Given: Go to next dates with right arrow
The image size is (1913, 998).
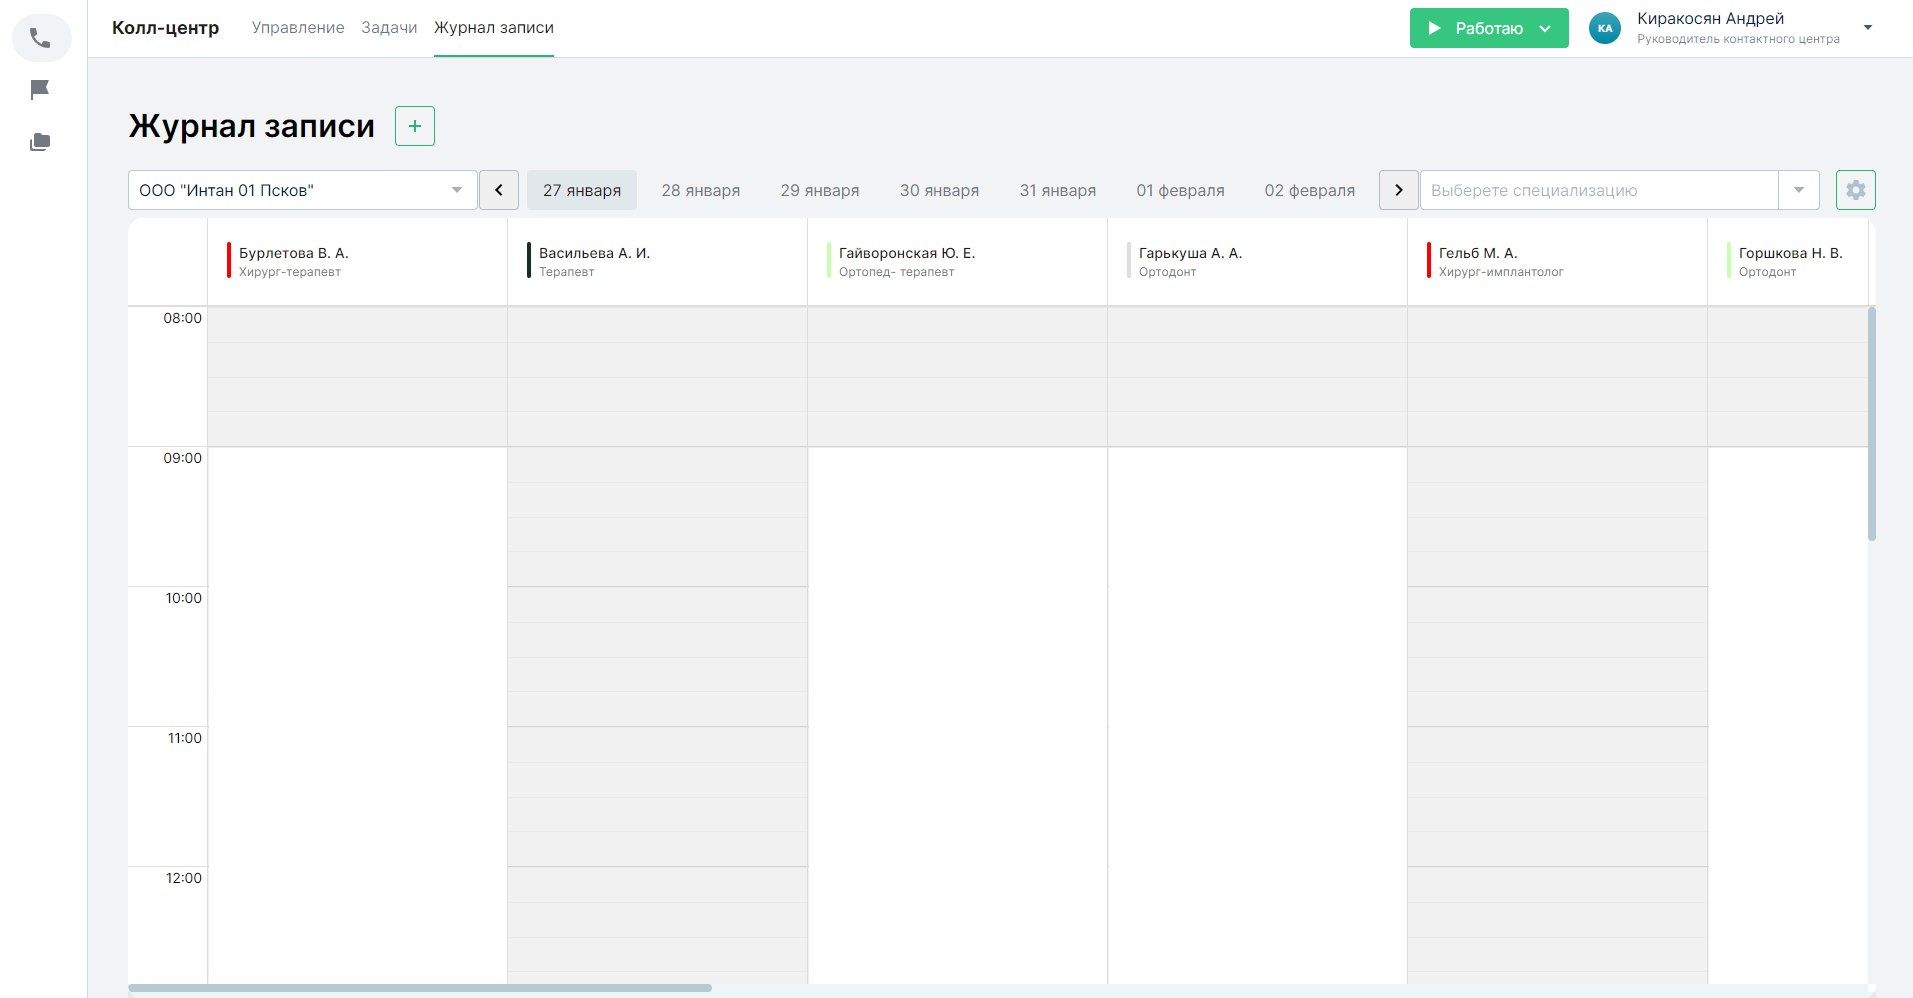Looking at the screenshot, I should pyautogui.click(x=1399, y=190).
